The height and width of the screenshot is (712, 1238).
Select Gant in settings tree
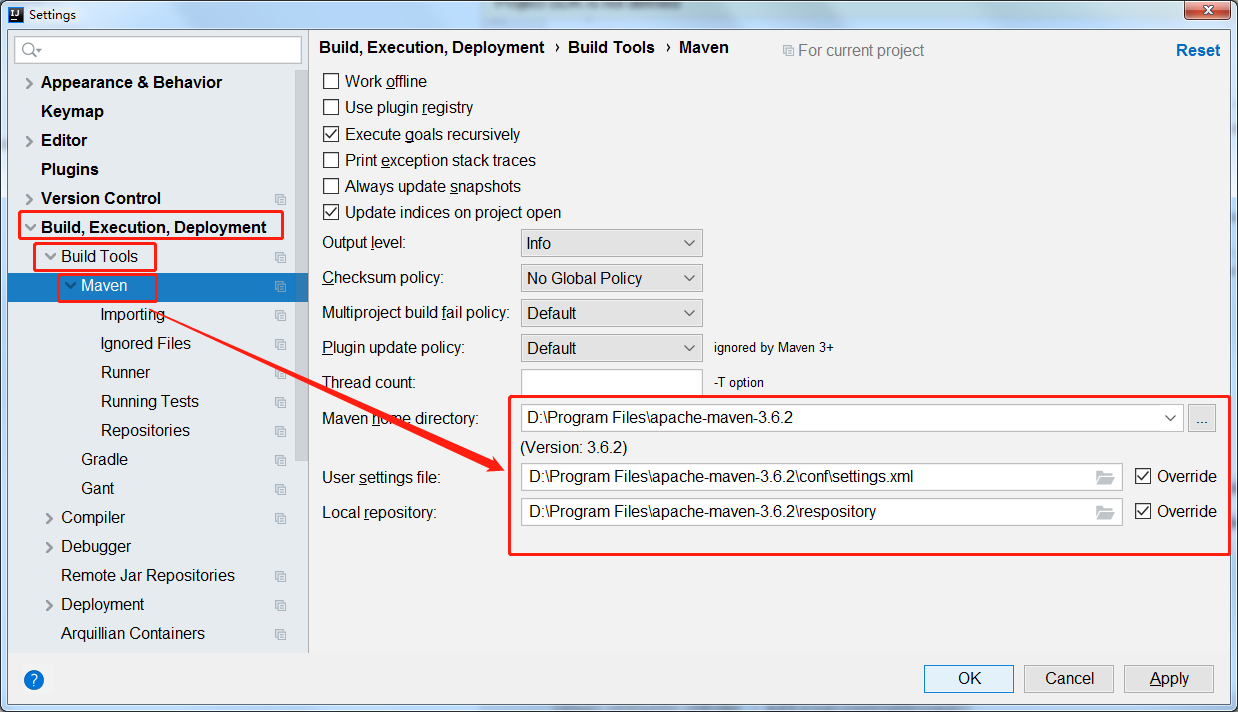[98, 489]
